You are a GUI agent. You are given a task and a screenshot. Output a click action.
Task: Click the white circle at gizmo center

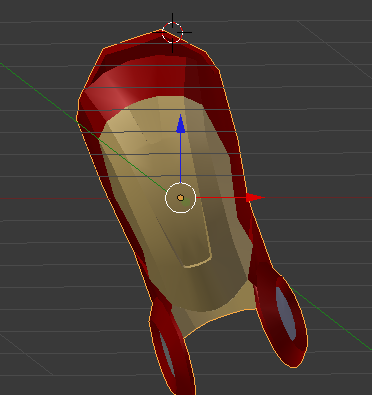(180, 198)
